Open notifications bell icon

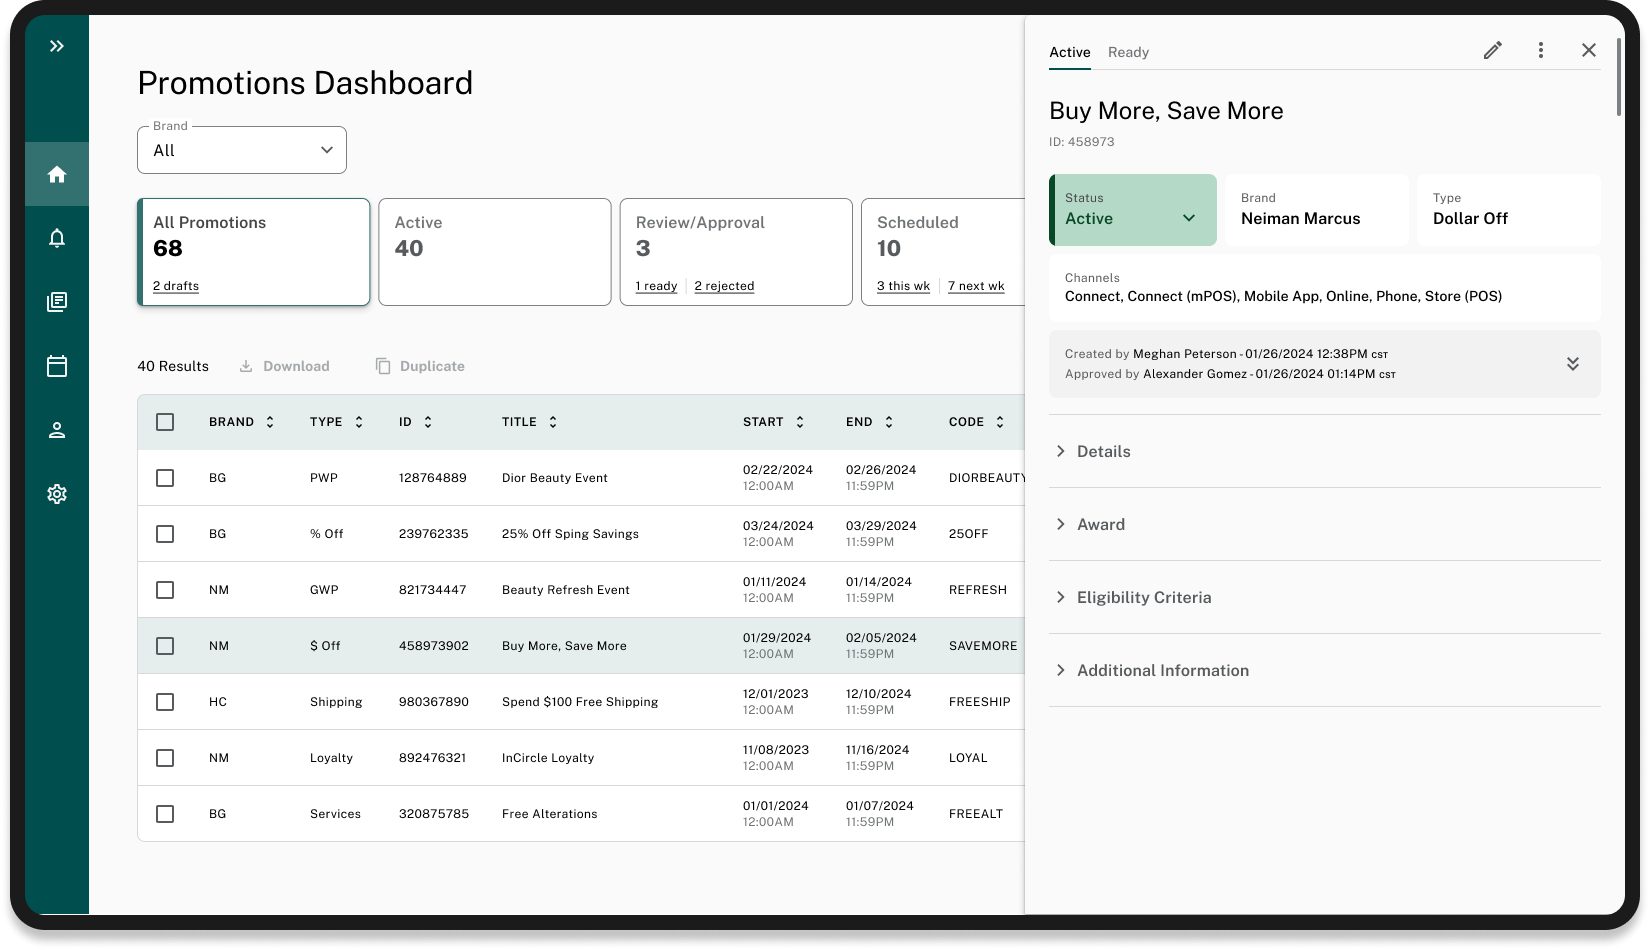[x=57, y=238]
